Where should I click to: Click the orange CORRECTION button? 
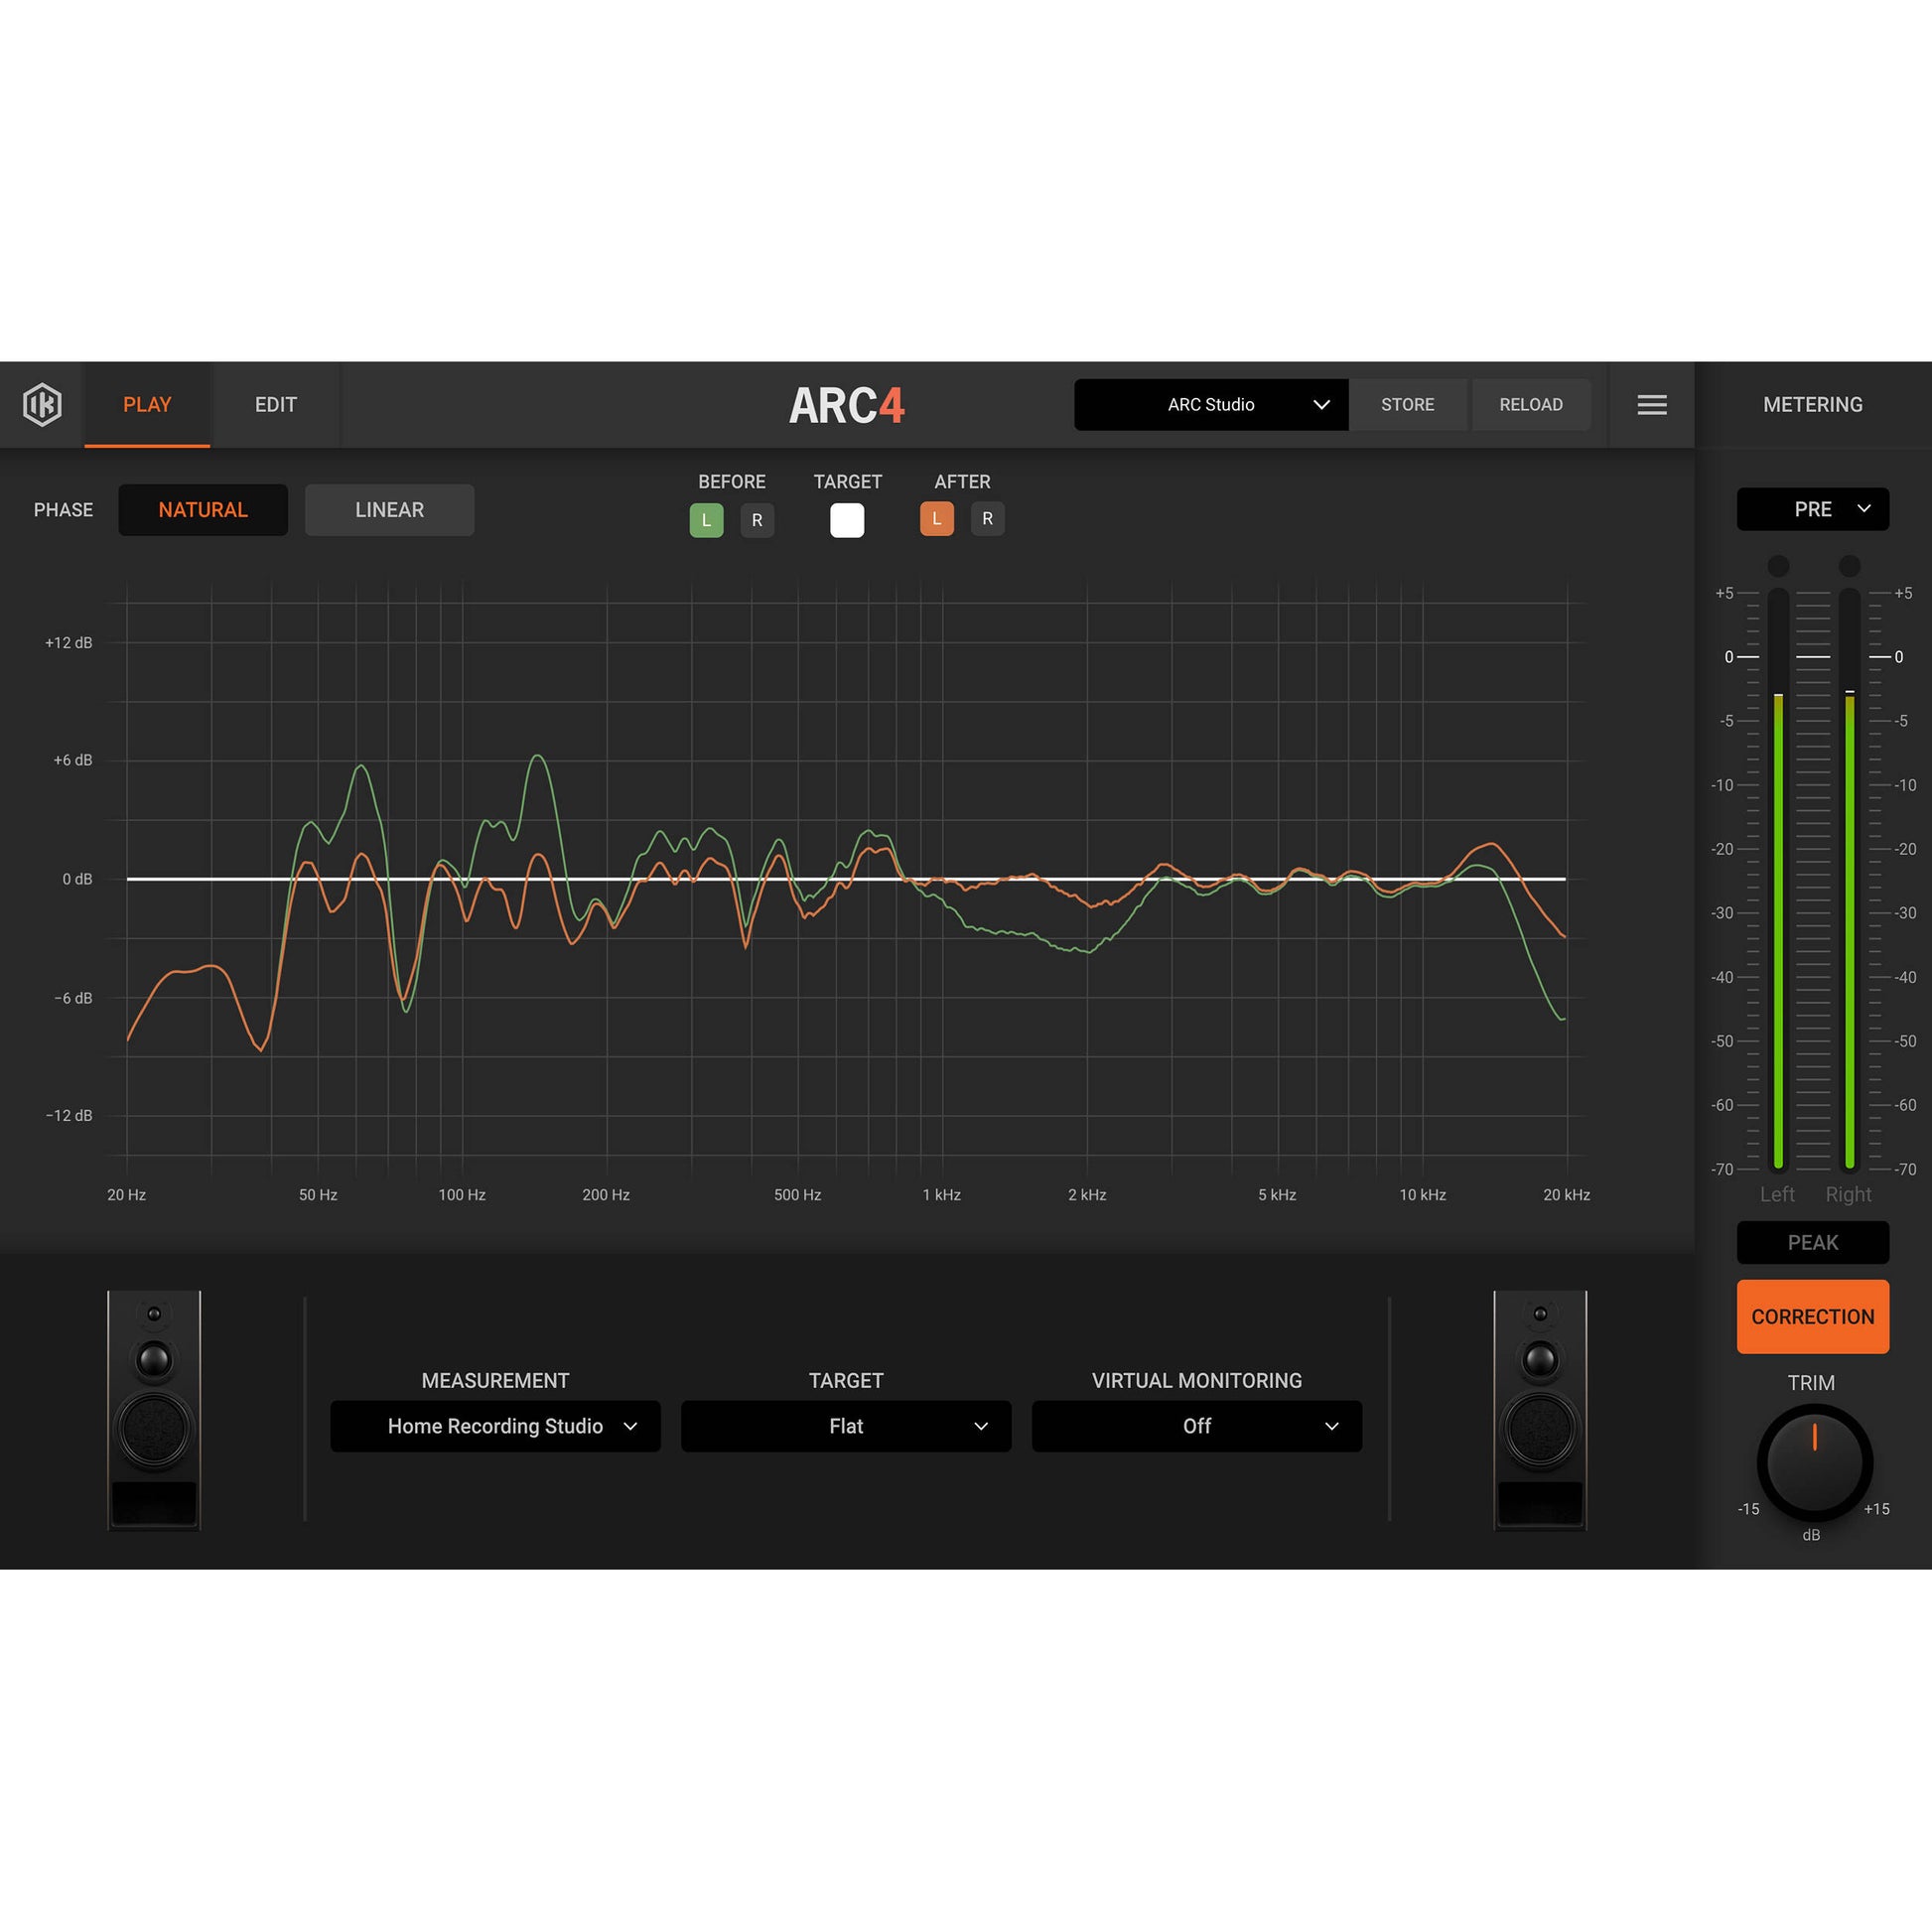(1812, 1317)
